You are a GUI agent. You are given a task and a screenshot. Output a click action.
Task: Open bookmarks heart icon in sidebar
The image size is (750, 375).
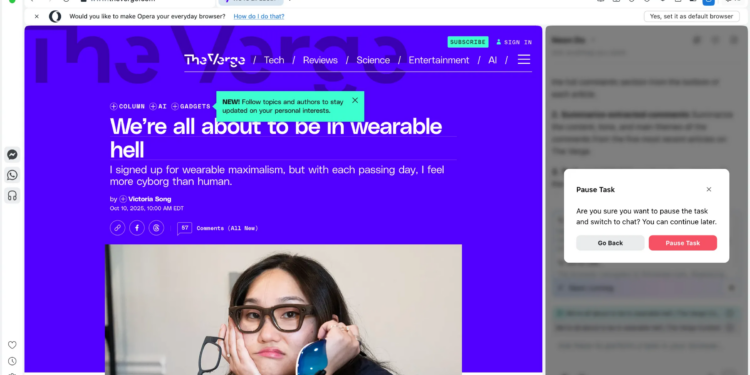click(x=12, y=345)
